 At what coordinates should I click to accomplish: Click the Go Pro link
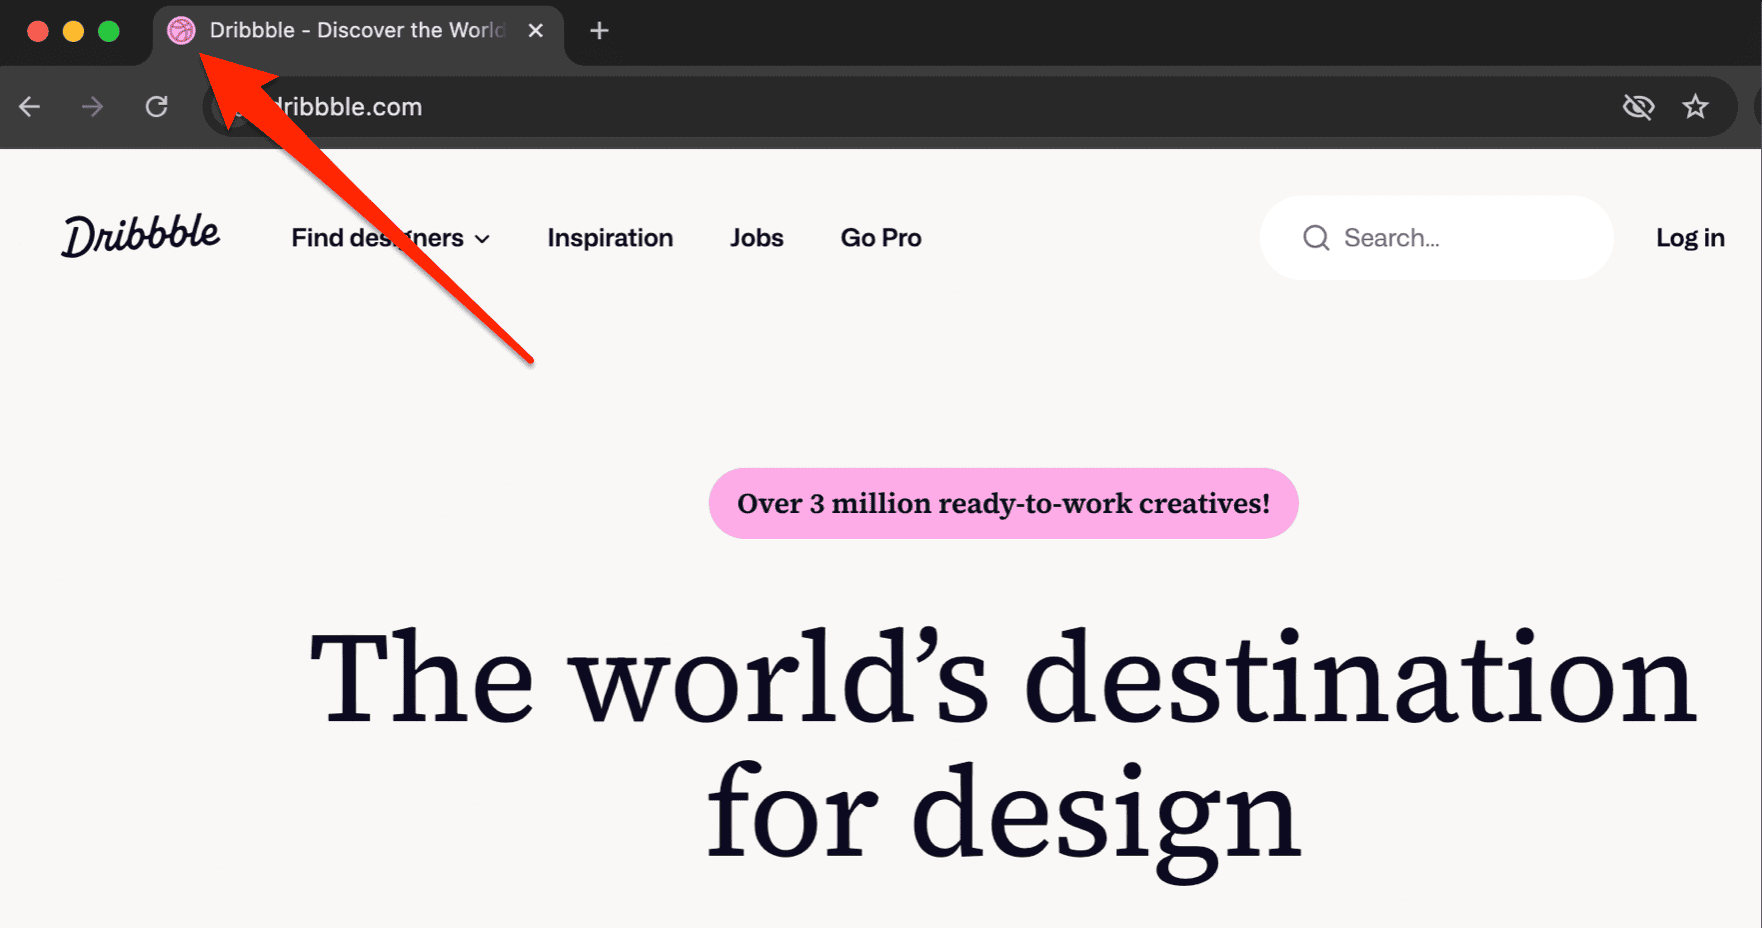tap(880, 238)
